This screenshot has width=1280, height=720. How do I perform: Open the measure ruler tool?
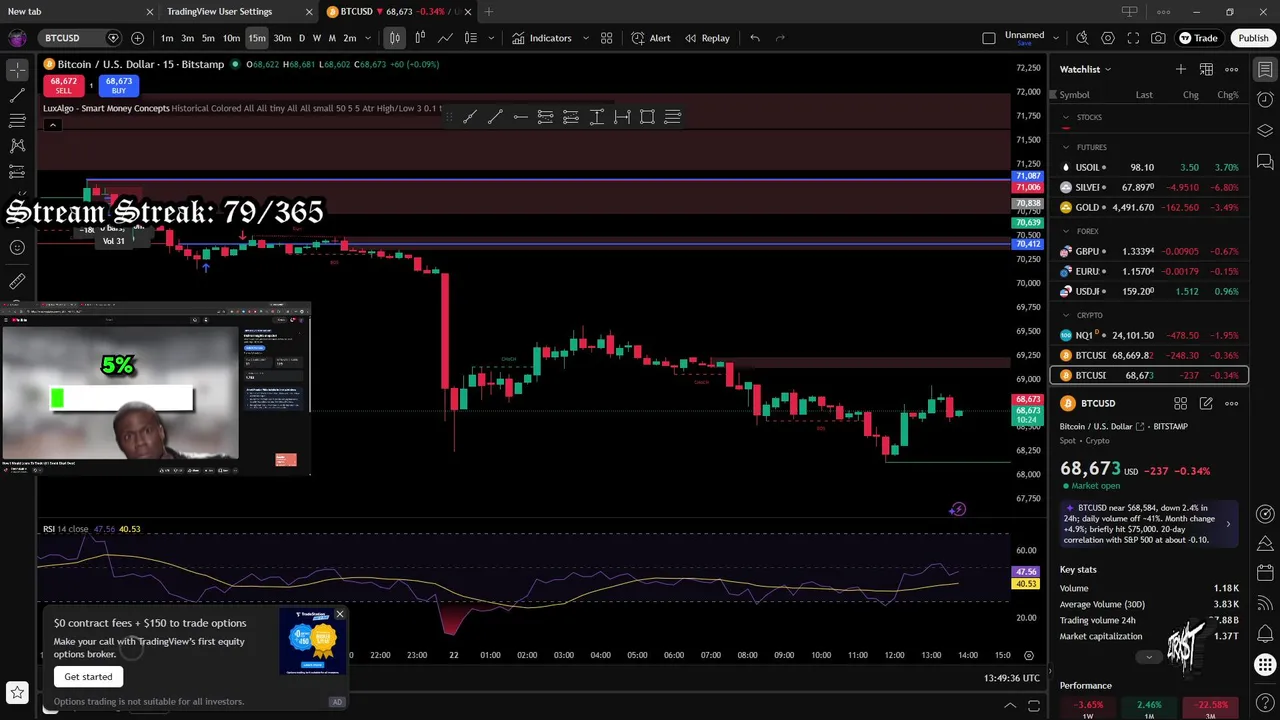pos(17,282)
